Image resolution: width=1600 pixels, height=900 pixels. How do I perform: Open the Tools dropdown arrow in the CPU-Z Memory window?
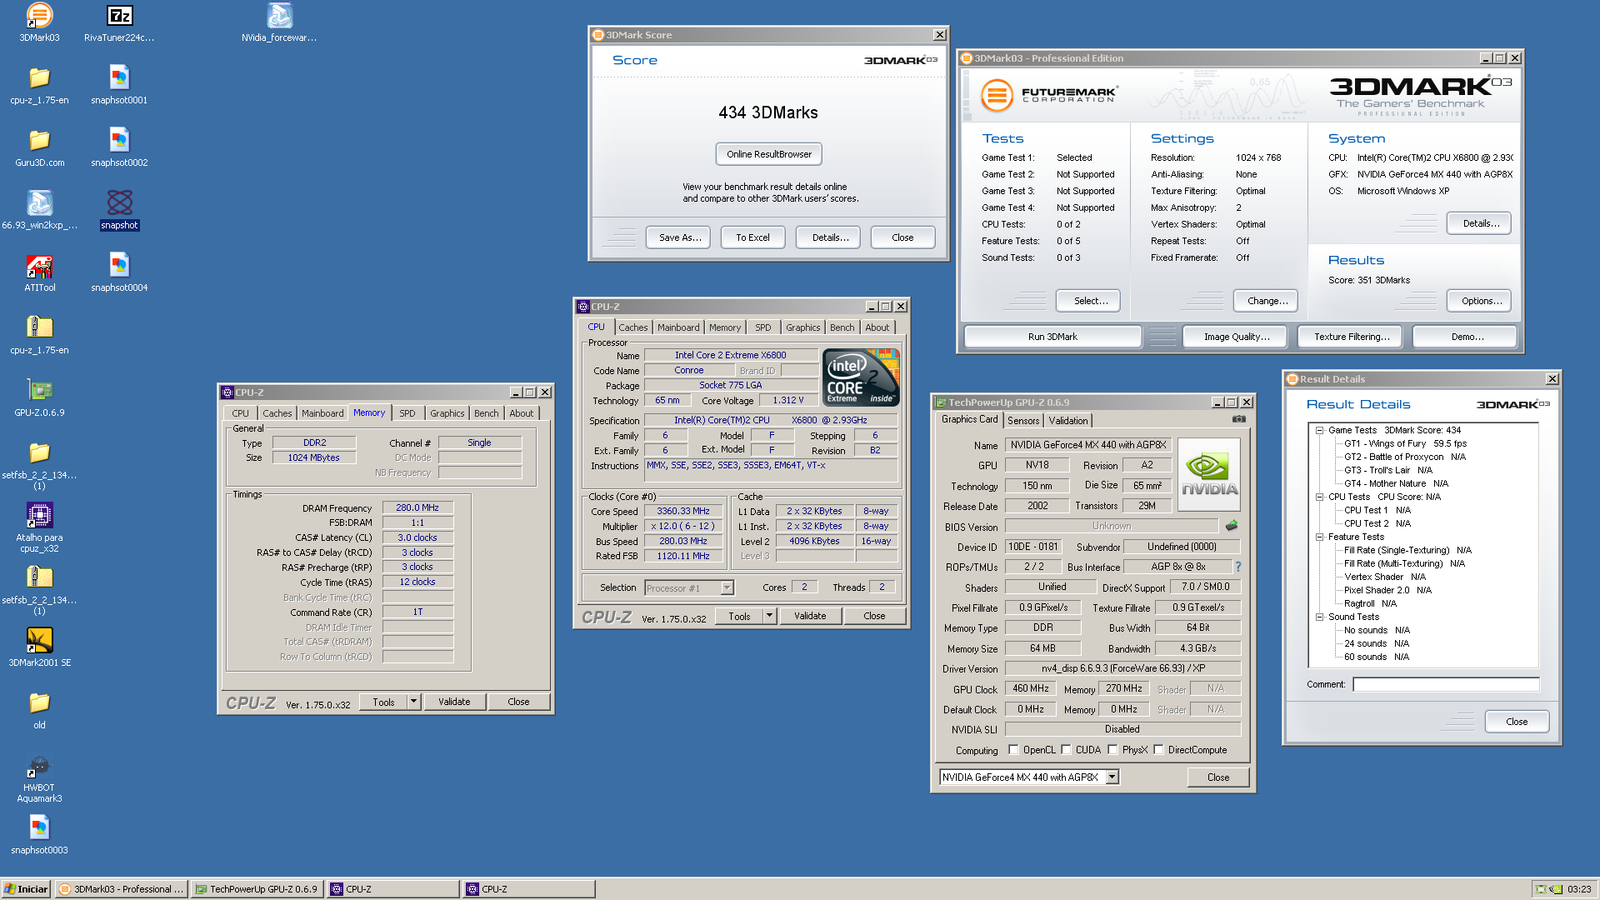[x=413, y=702]
